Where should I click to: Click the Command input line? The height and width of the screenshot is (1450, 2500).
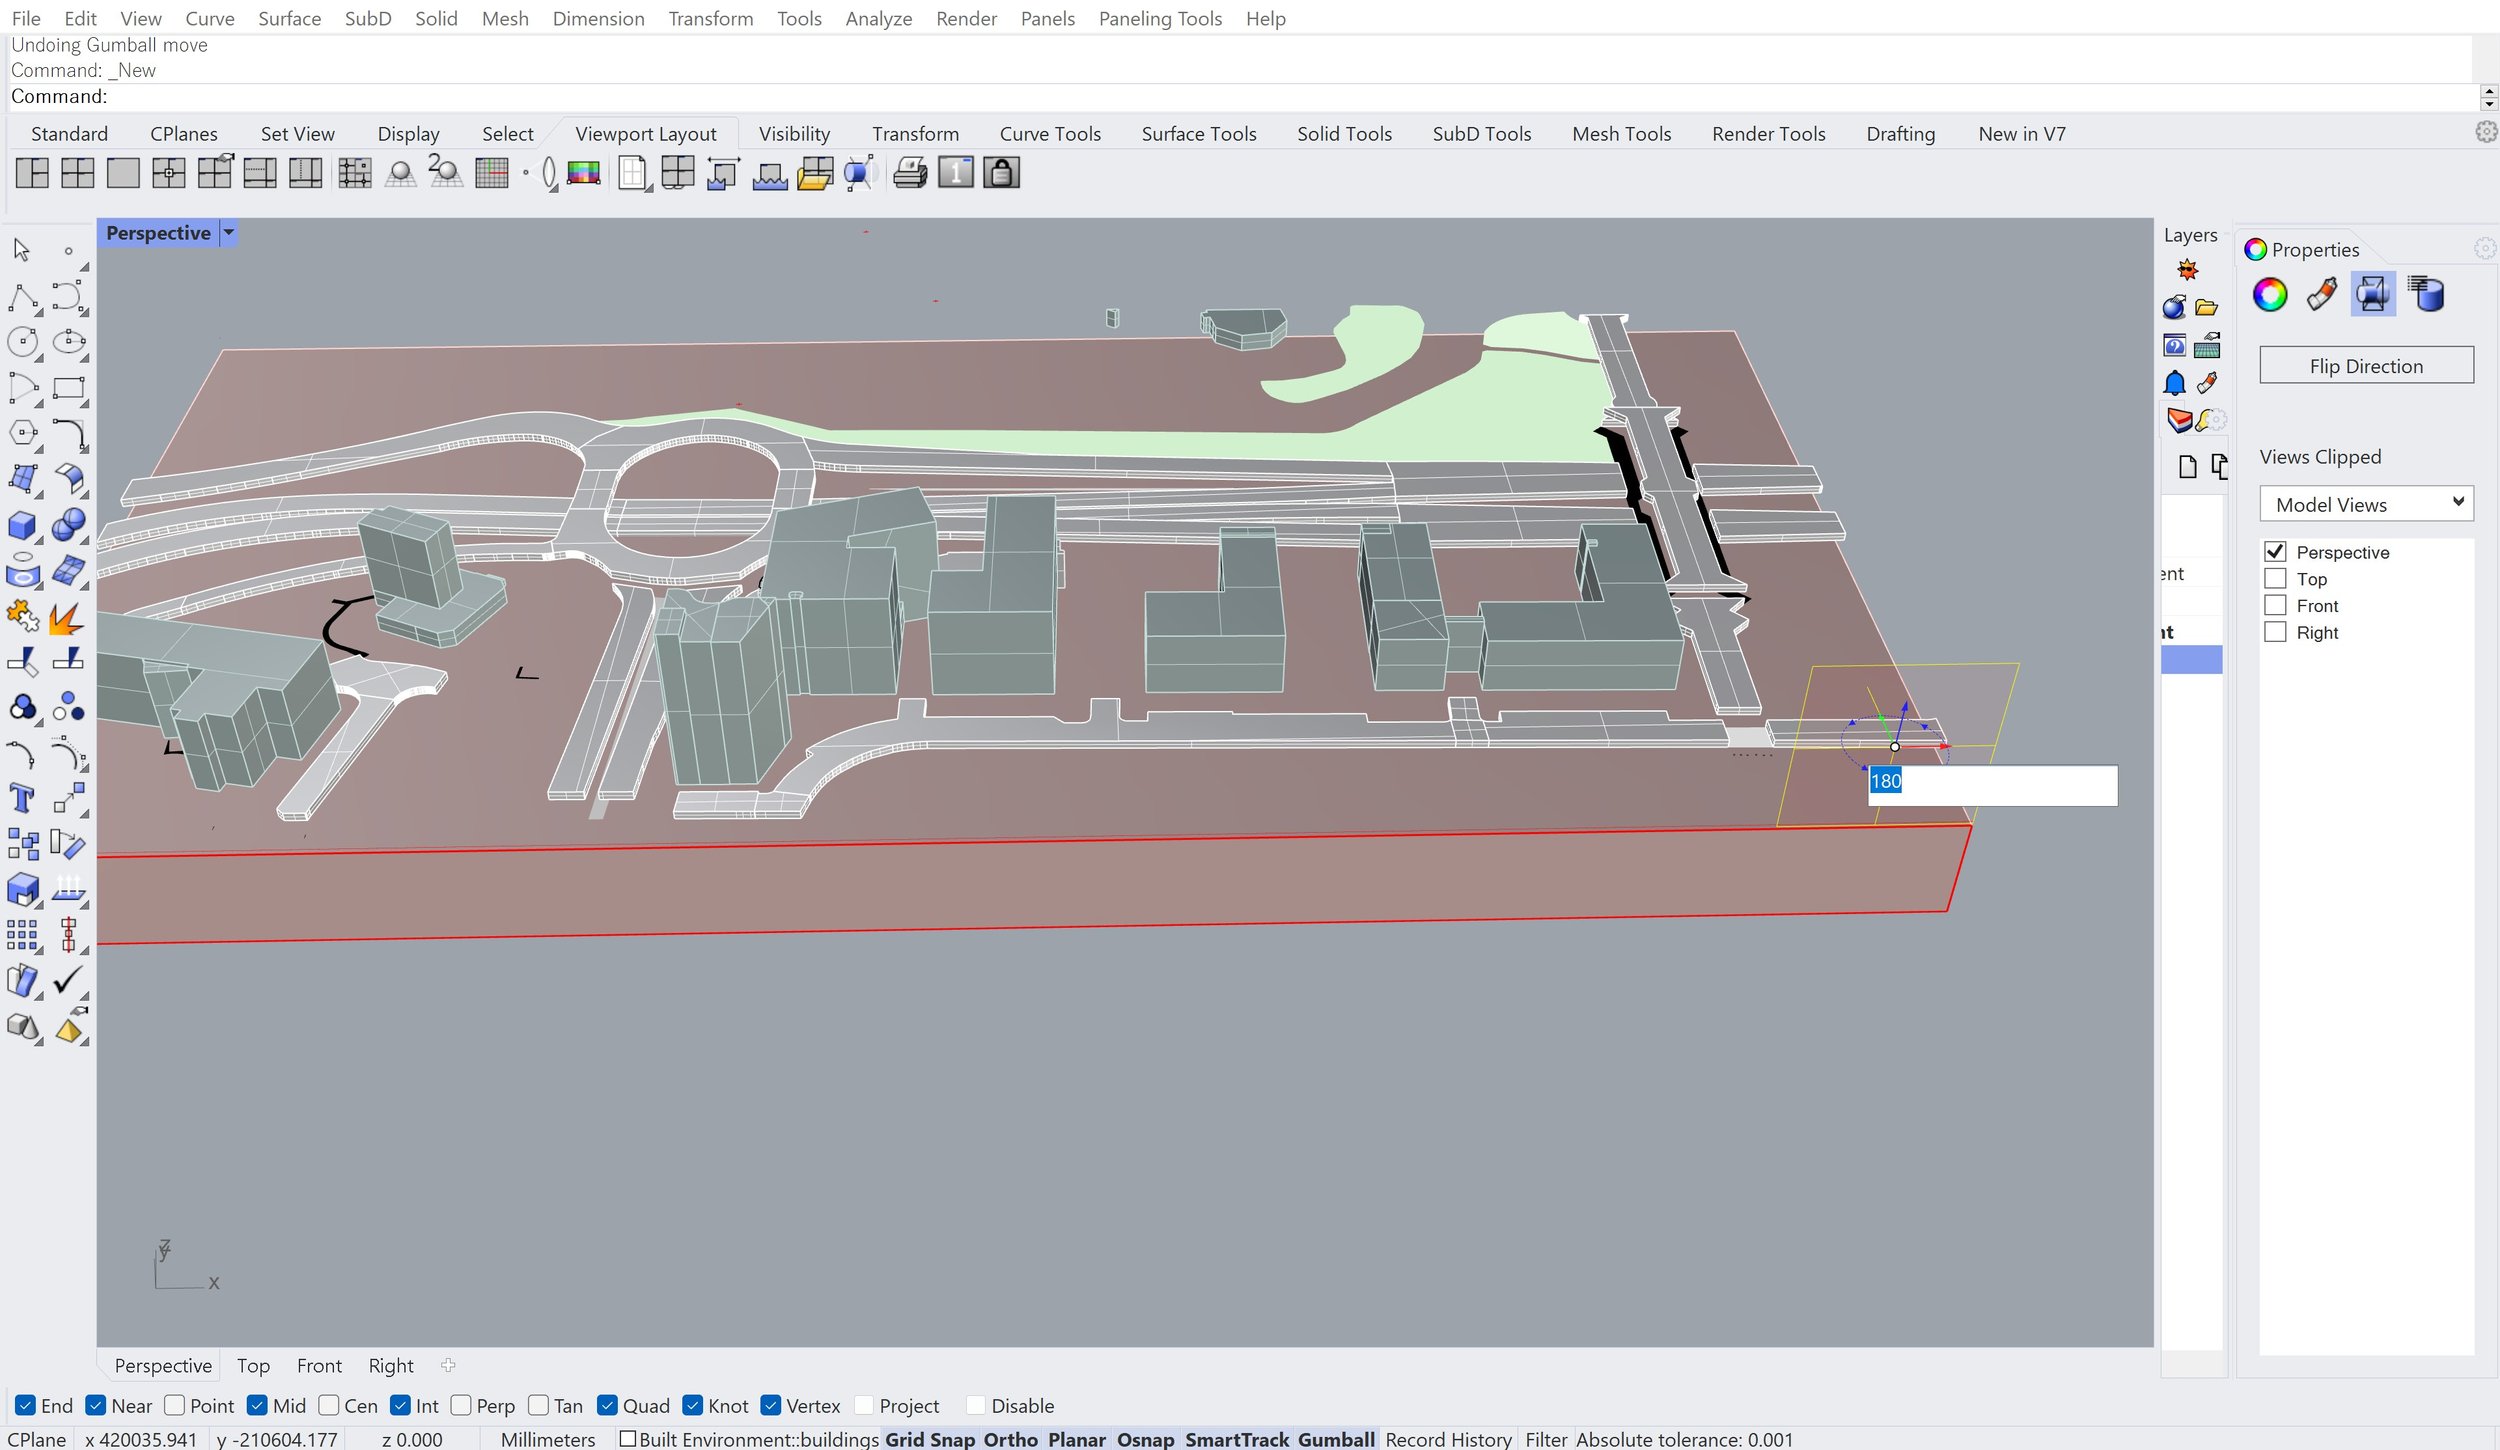coord(1240,97)
